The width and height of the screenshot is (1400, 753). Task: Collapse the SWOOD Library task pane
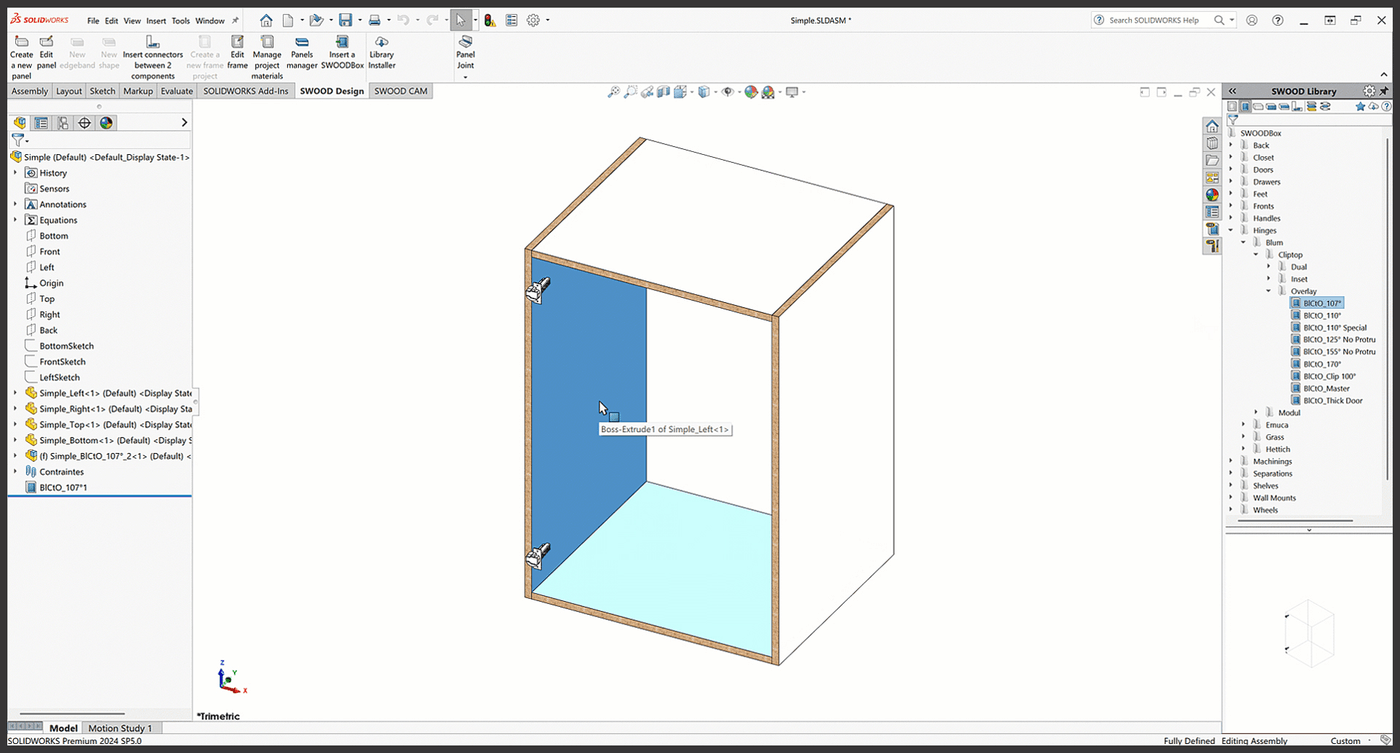[1232, 91]
